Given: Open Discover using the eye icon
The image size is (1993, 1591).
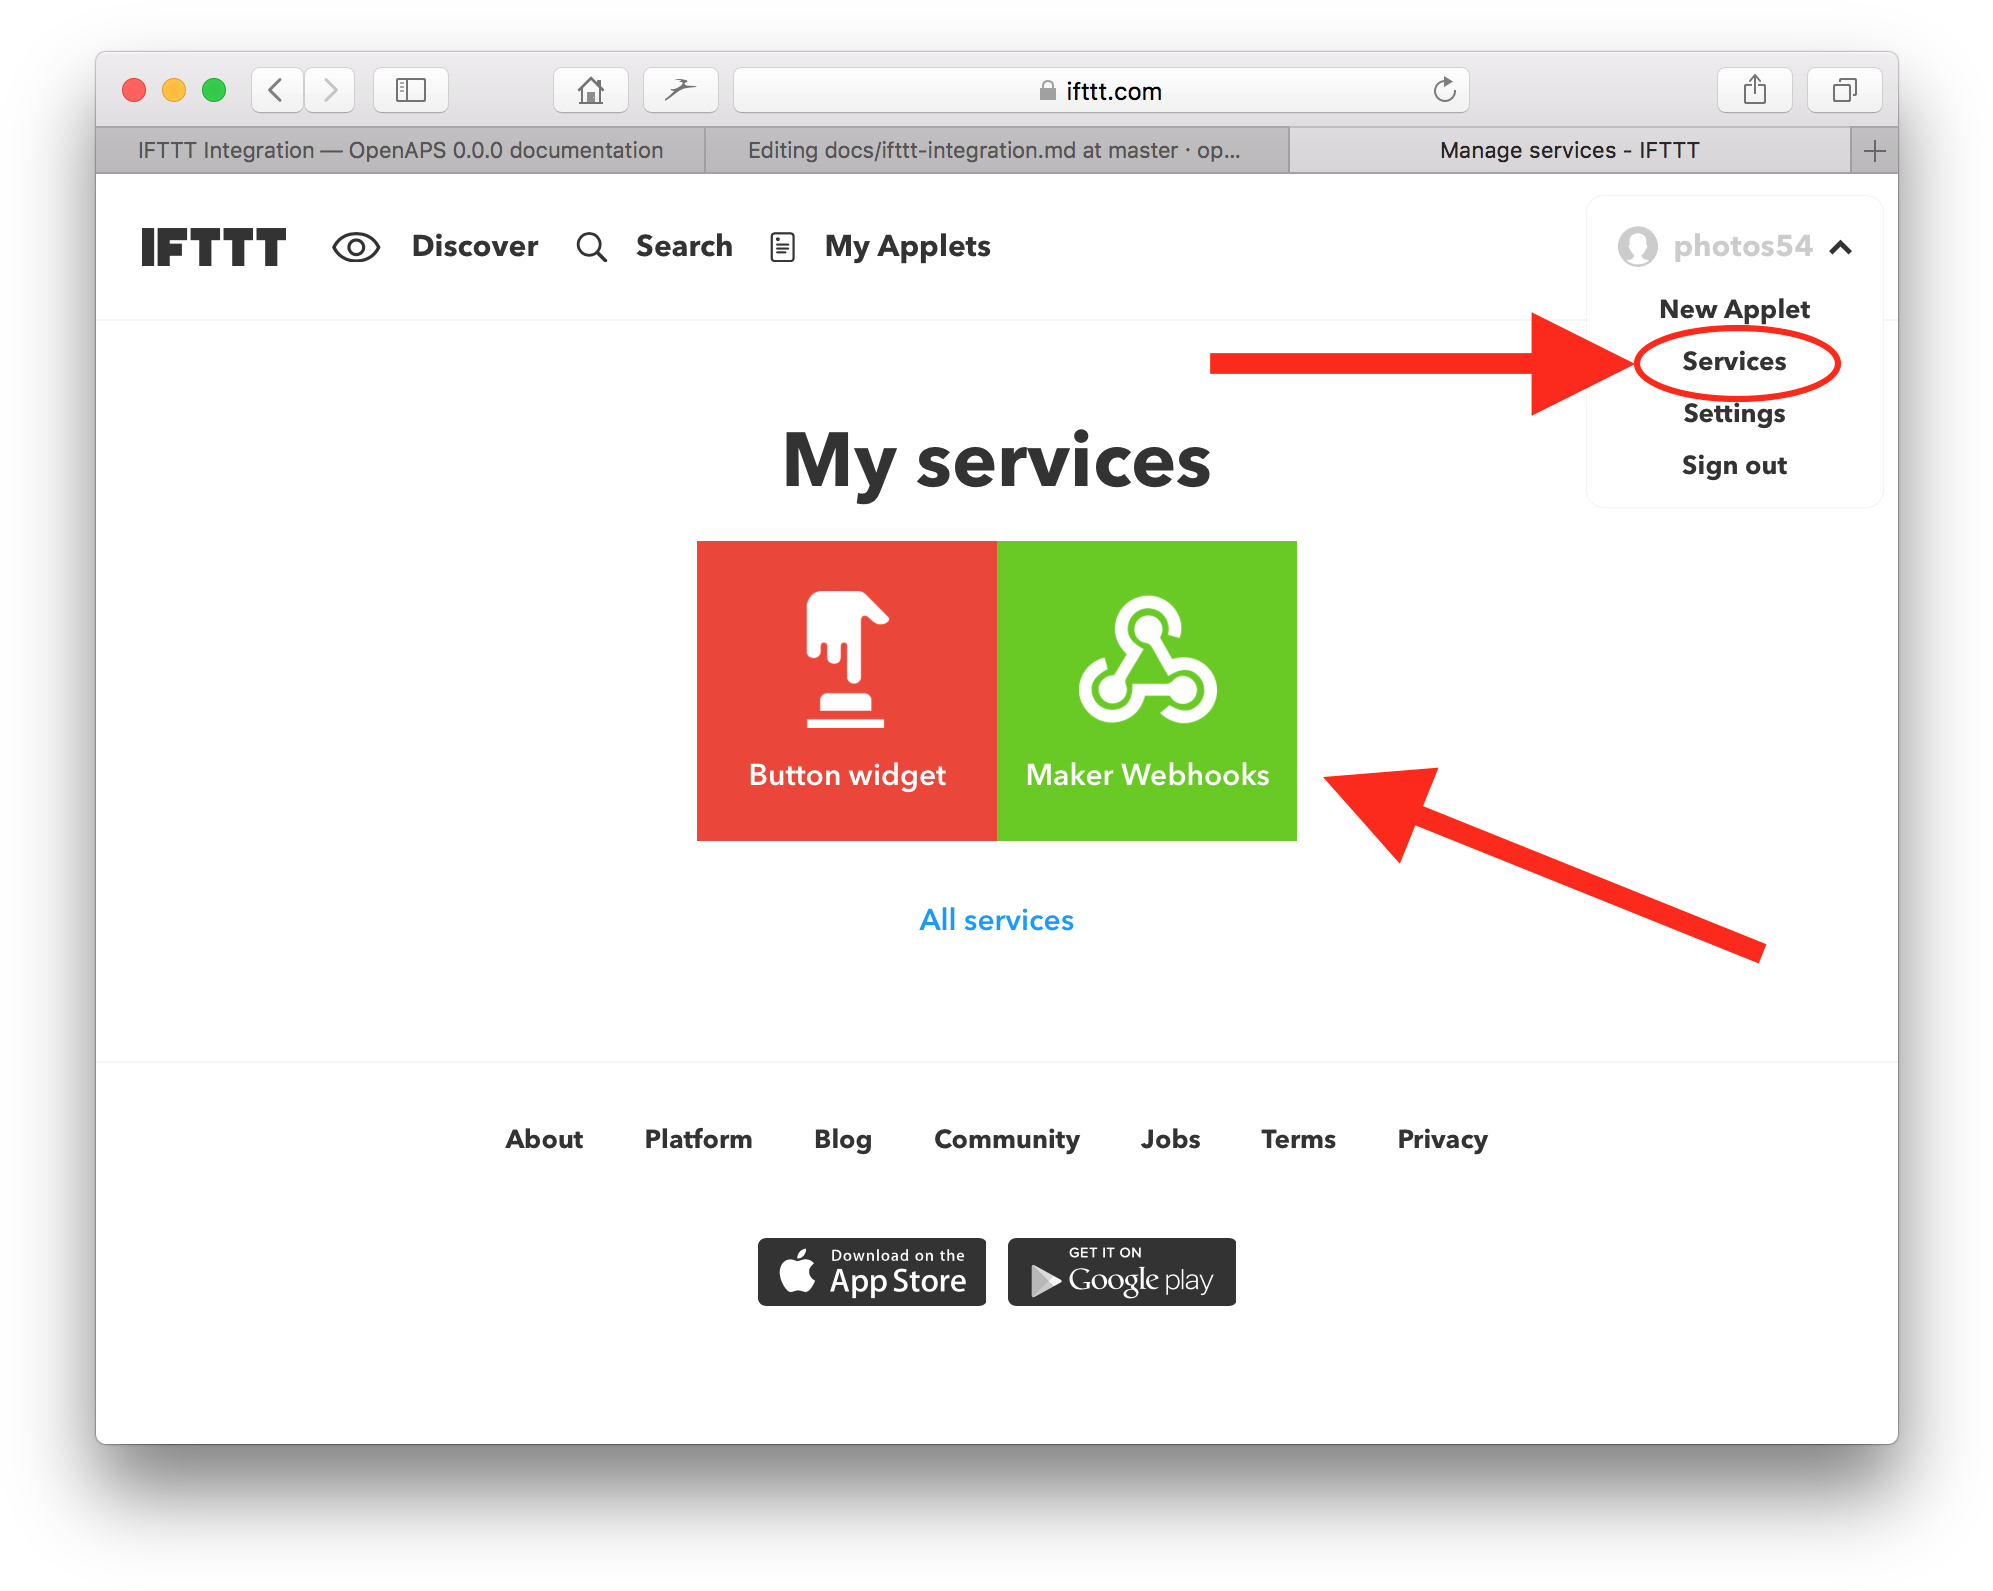Looking at the screenshot, I should click(356, 246).
